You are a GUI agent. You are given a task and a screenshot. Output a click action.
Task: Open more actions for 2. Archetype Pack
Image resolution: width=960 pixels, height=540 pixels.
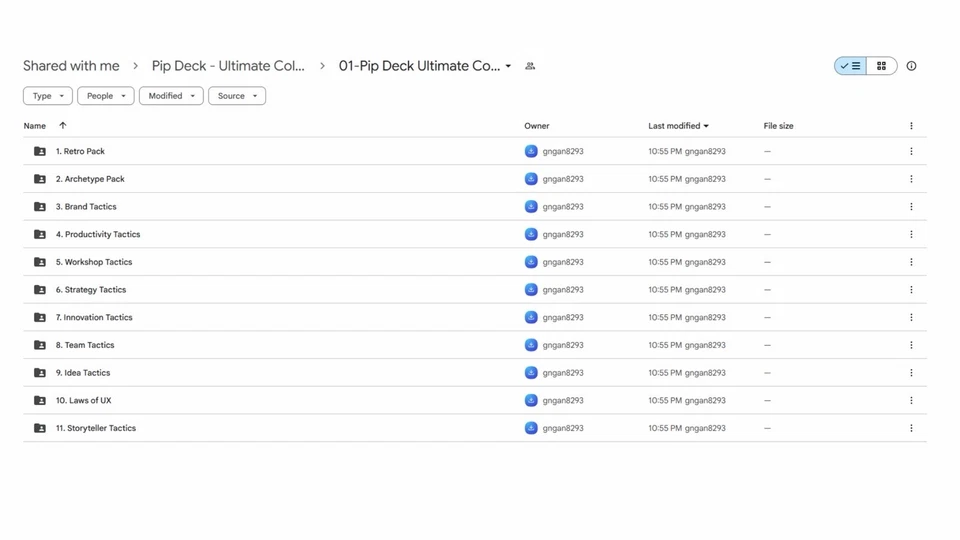pyautogui.click(x=911, y=179)
